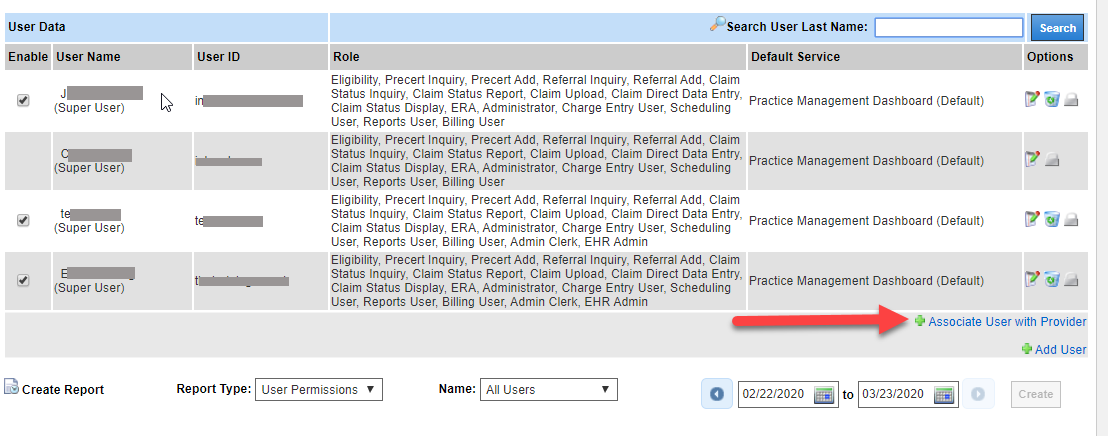Click edit icon for first user row
The height and width of the screenshot is (436, 1108).
click(1032, 99)
